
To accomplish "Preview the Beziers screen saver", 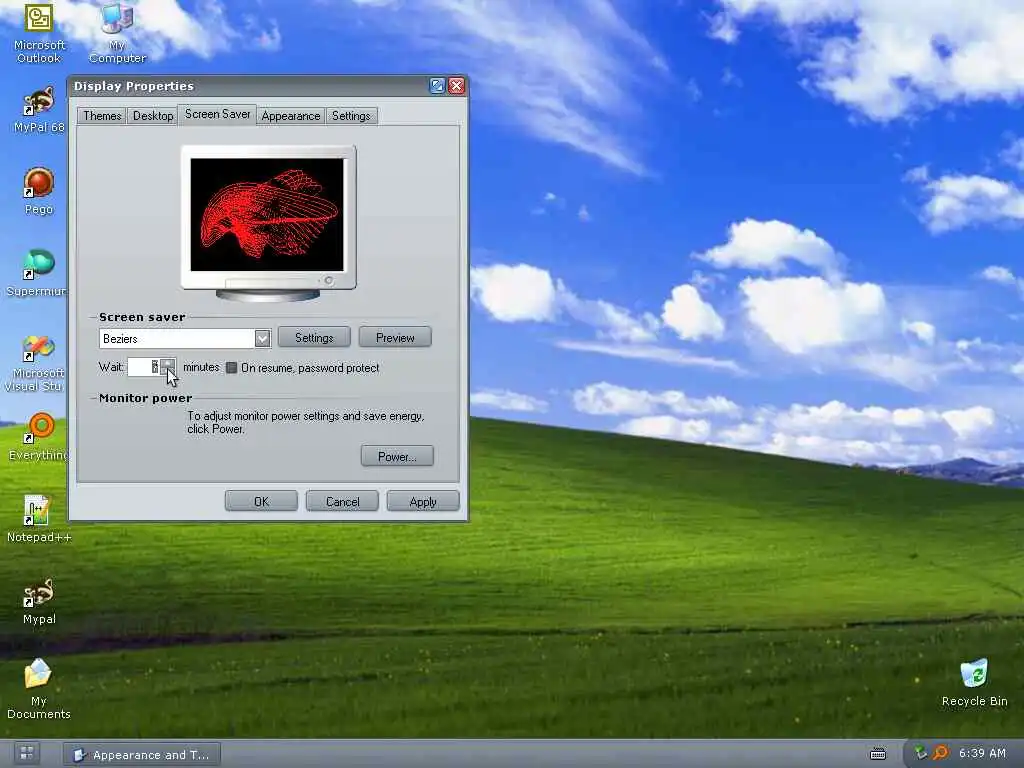I will click(x=395, y=338).
